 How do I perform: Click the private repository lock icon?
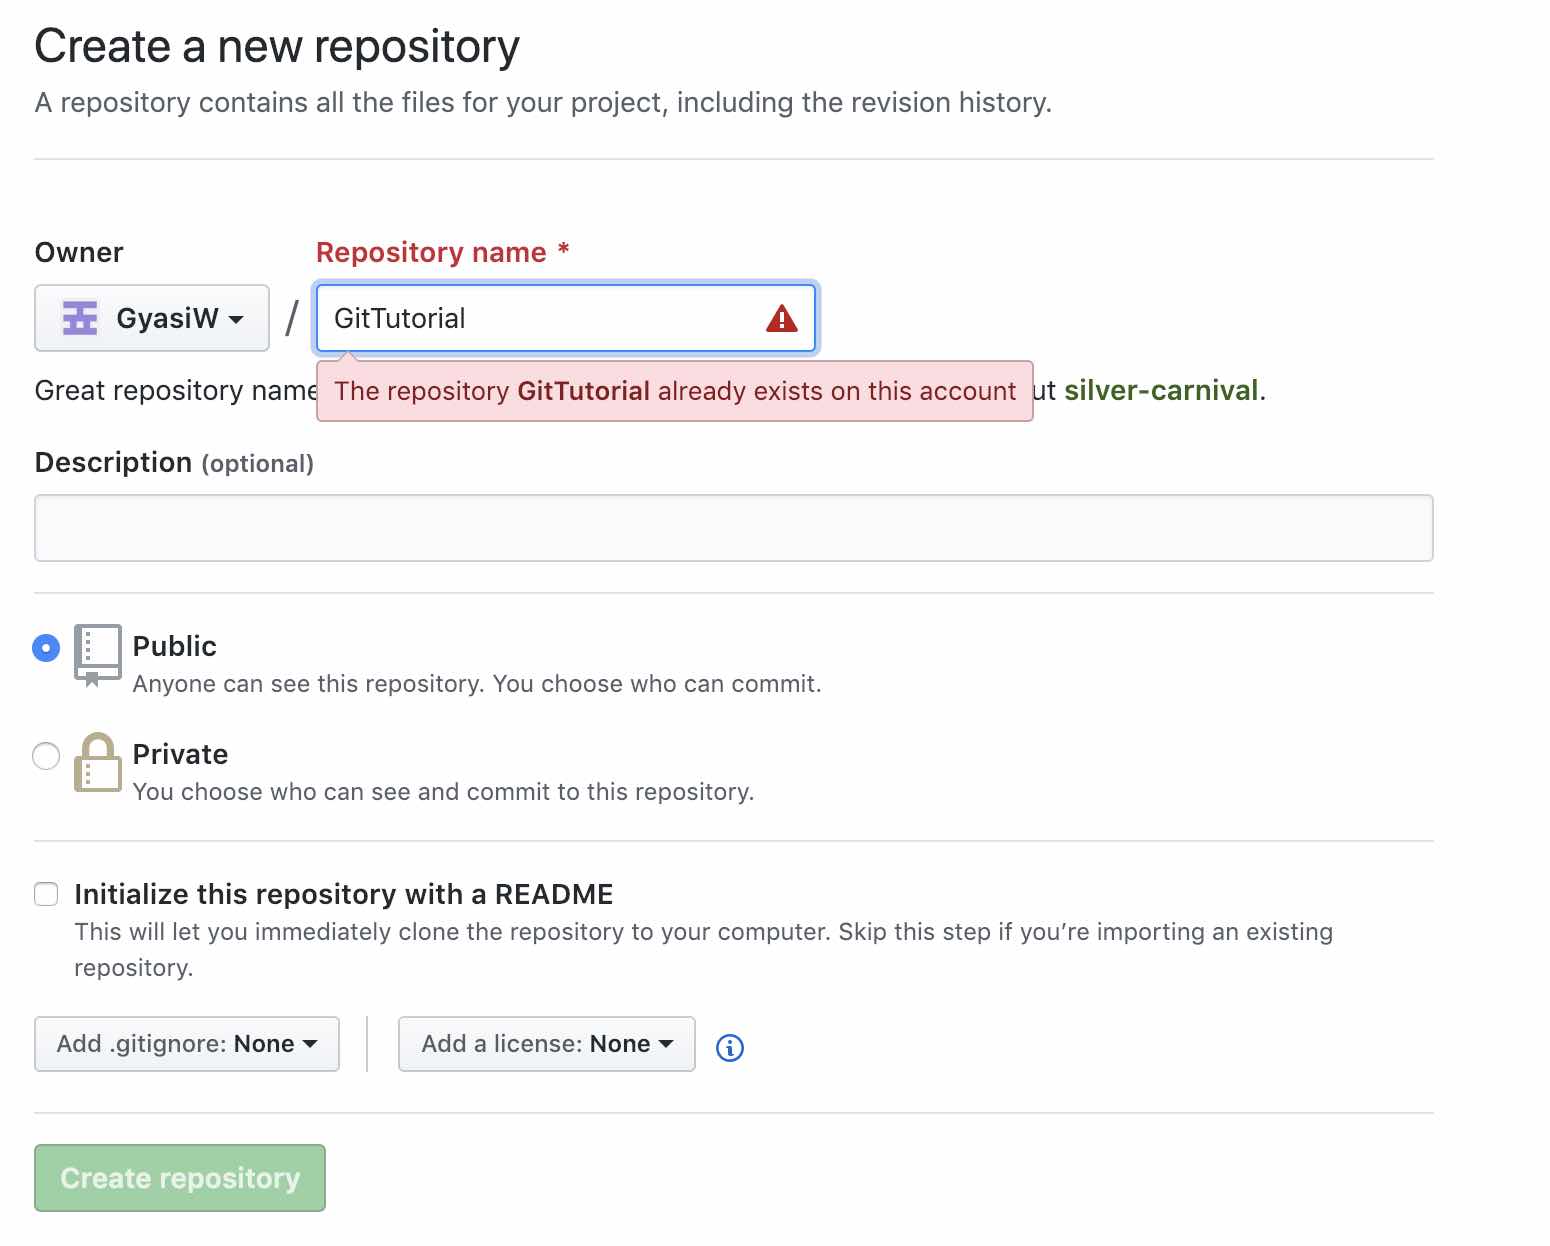tap(97, 763)
